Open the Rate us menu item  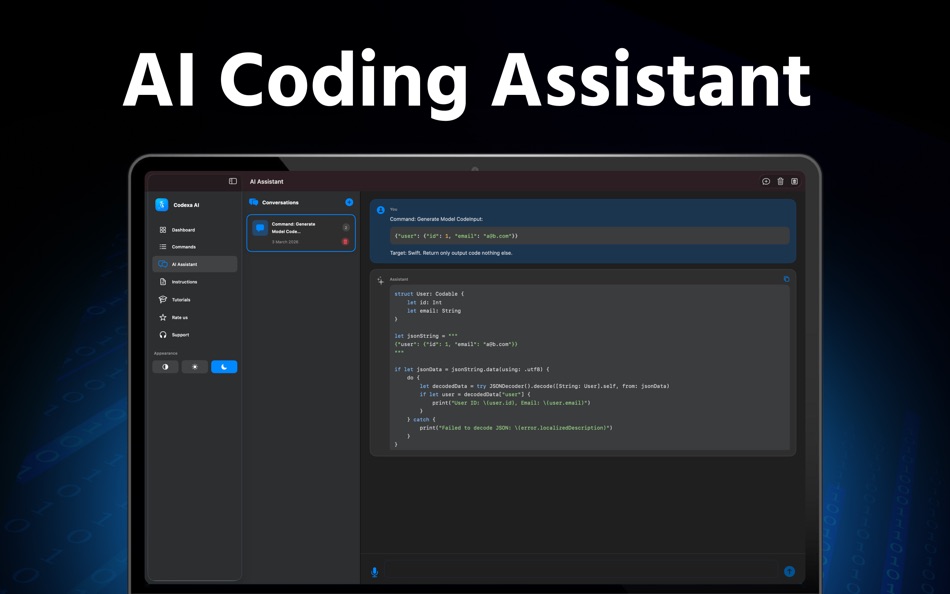coord(181,317)
